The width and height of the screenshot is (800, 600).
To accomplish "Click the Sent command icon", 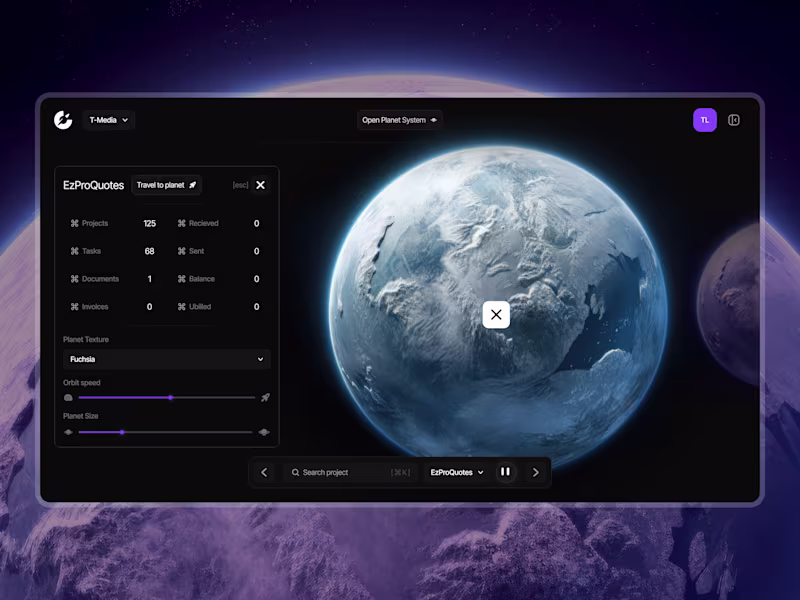I will pos(182,251).
